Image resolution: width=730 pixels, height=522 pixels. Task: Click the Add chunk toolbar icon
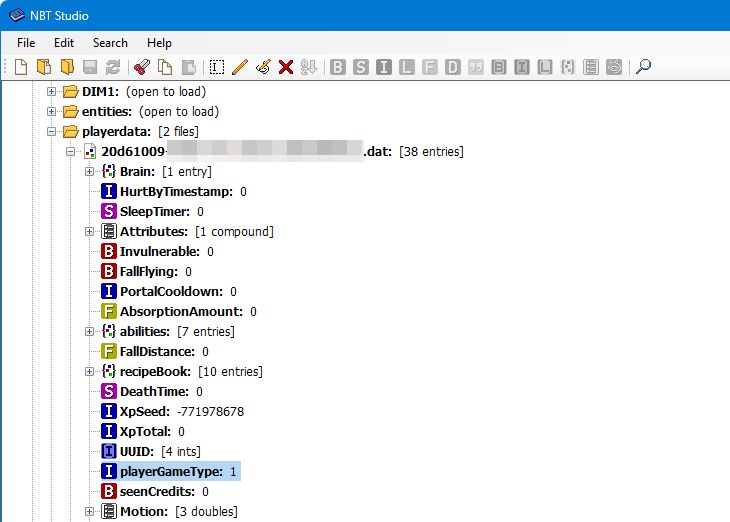point(614,67)
